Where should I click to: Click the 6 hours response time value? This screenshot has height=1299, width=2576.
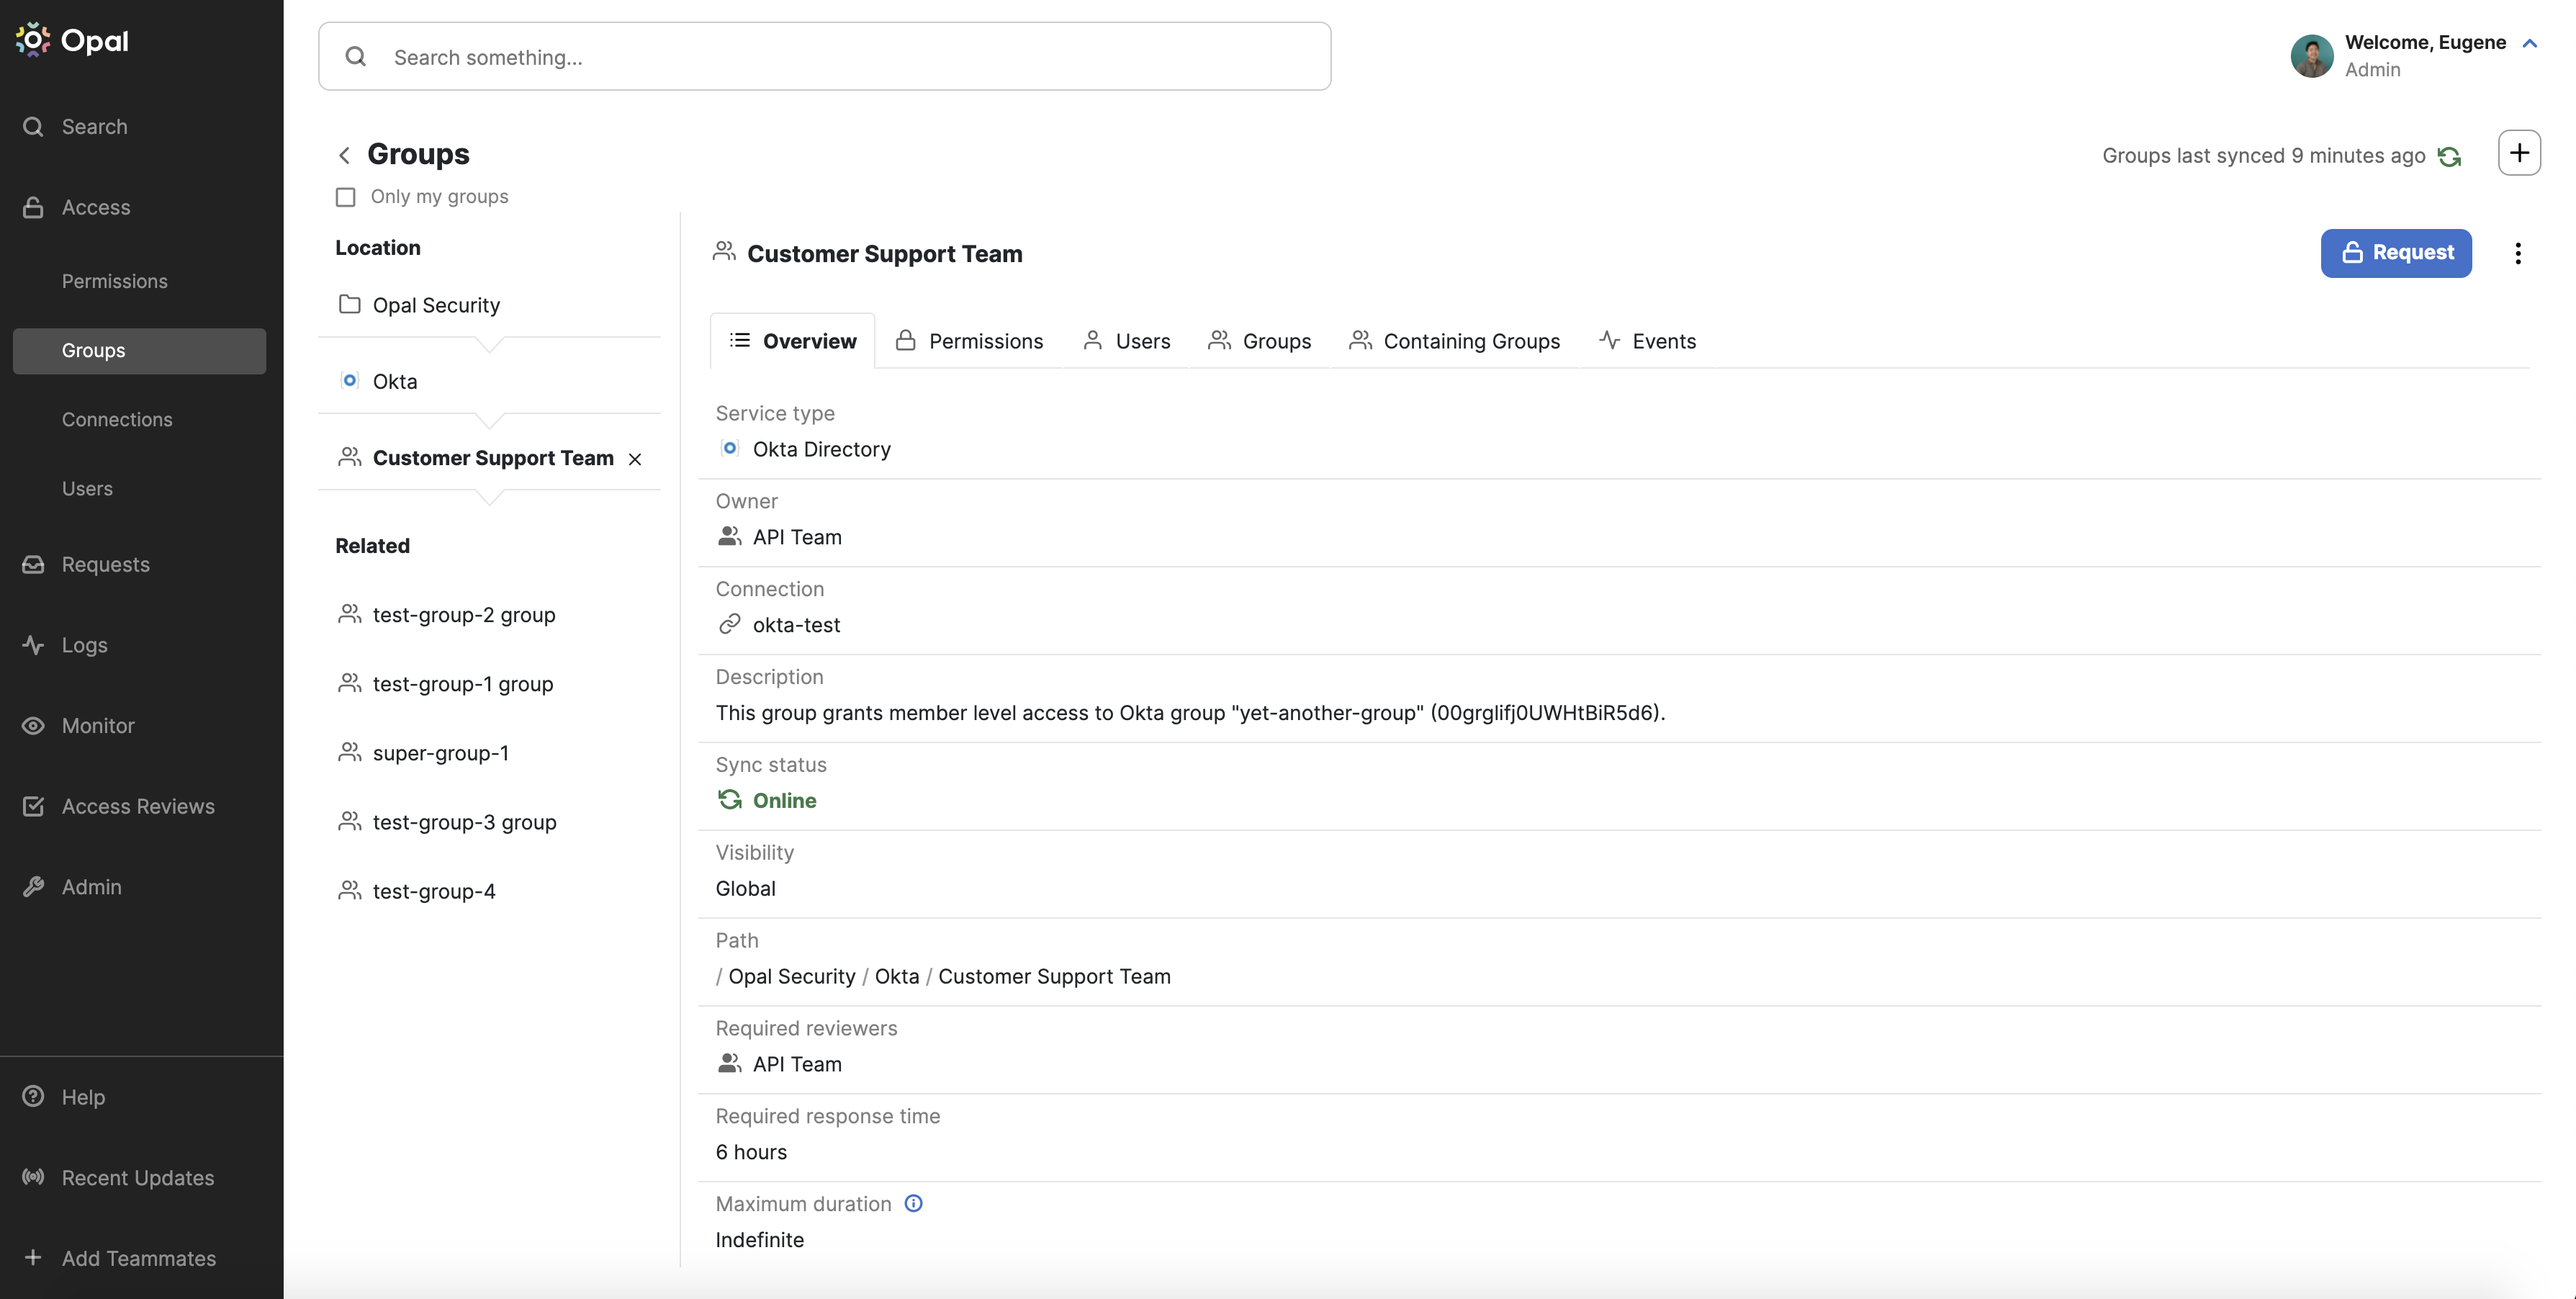coord(751,1152)
